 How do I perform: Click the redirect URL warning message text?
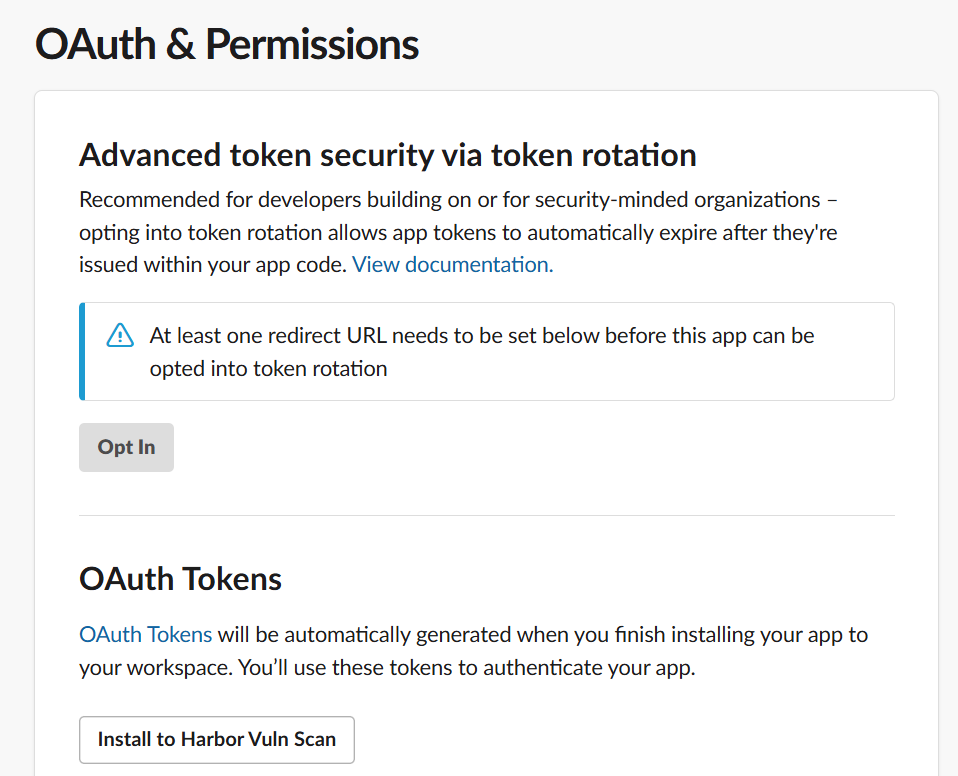tap(482, 336)
